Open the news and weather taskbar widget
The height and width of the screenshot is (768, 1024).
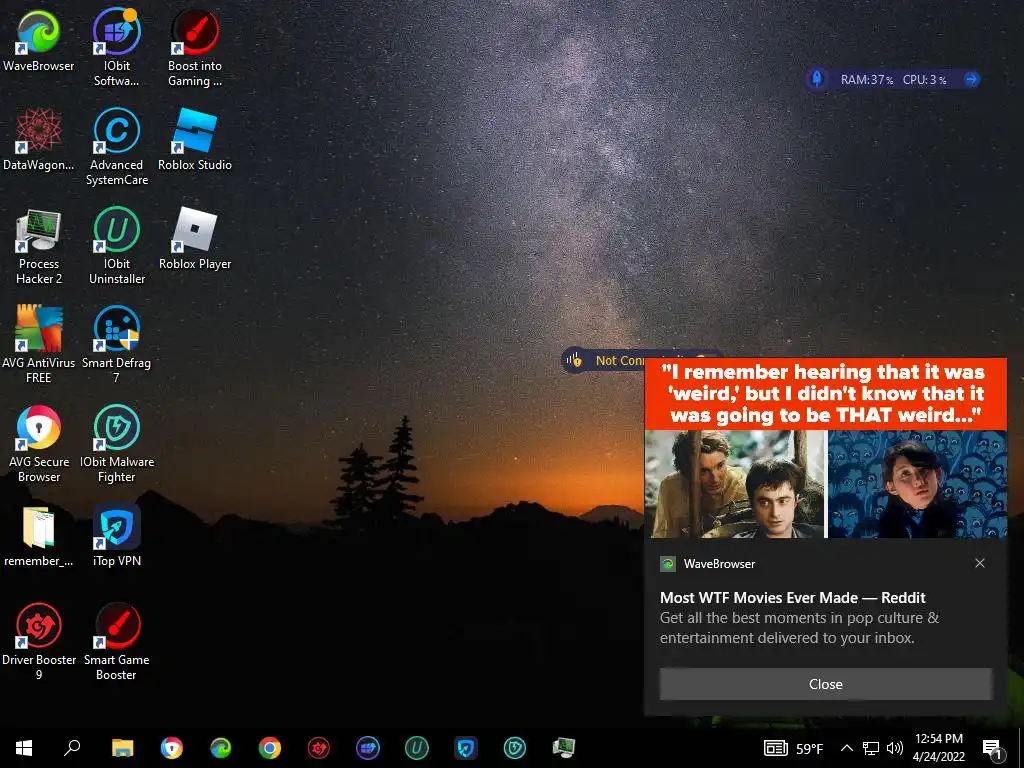pos(793,748)
